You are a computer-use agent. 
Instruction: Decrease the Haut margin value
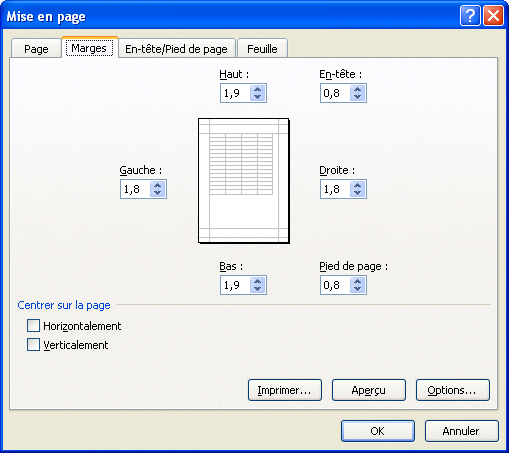coord(257,97)
